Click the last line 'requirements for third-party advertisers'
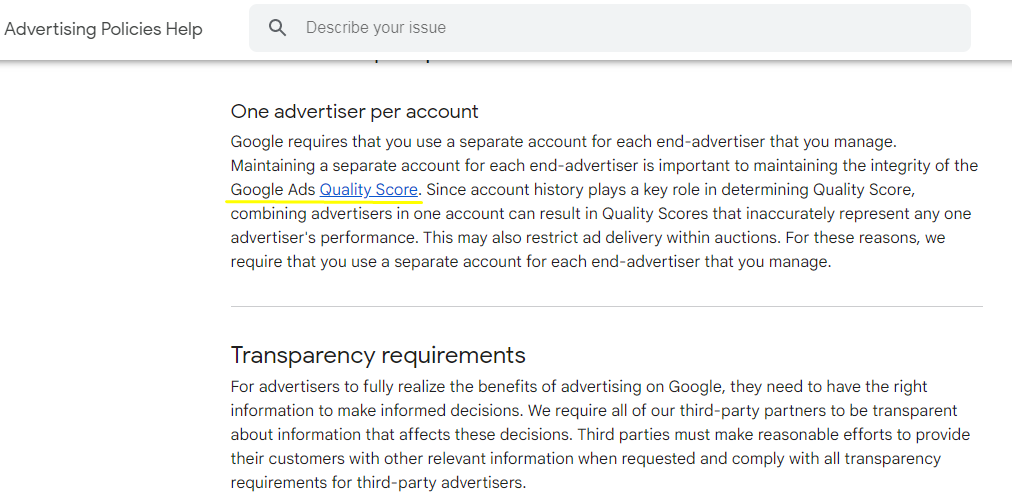This screenshot has width=1012, height=495. (378, 482)
